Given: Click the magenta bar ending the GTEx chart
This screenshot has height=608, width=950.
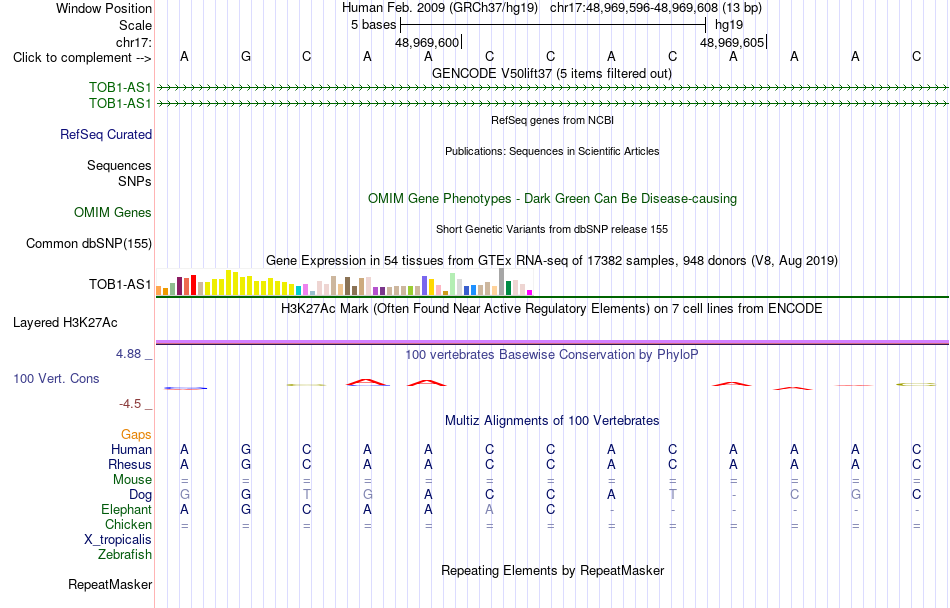Looking at the screenshot, I should [530, 292].
